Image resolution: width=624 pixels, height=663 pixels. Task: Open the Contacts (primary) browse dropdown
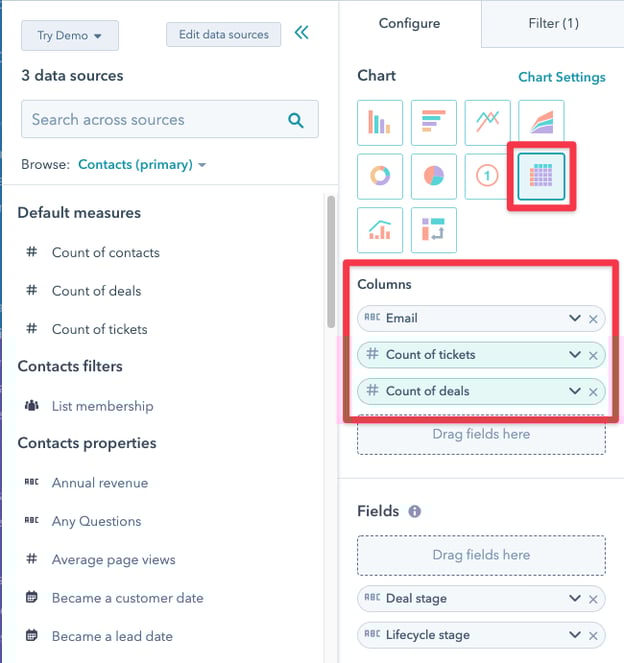142,164
